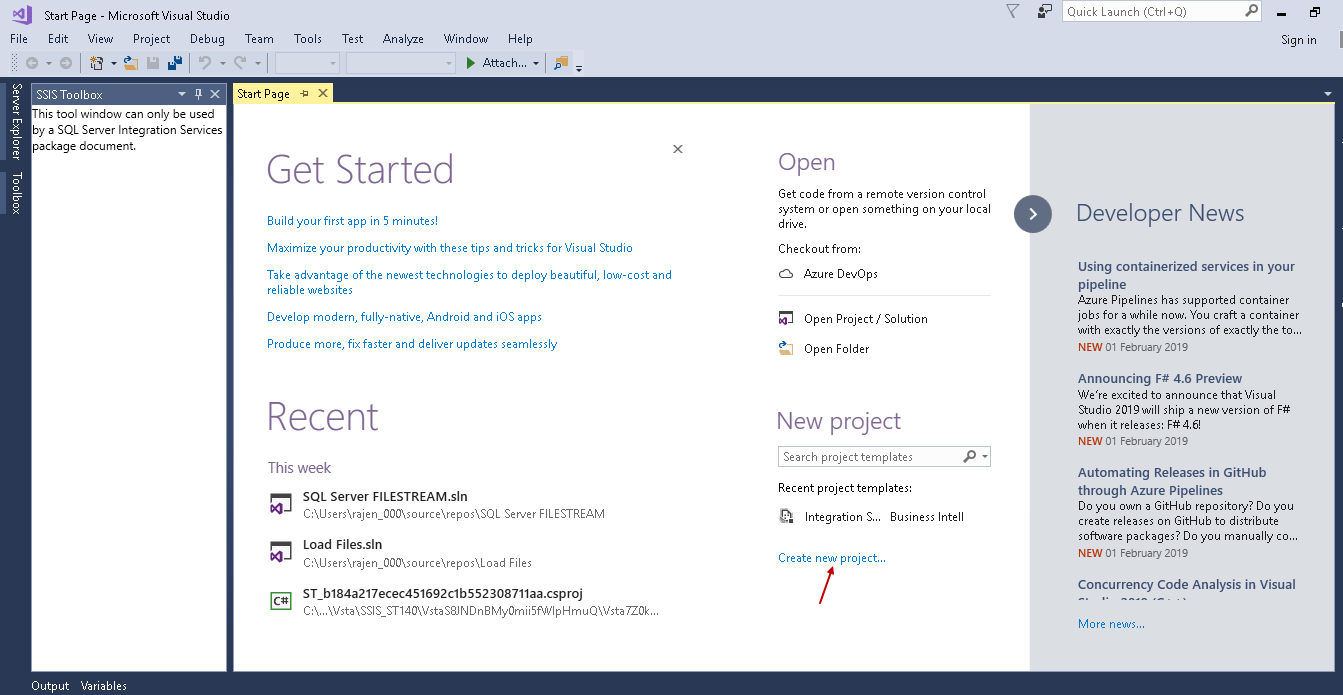Viewport: 1343px width, 695px height.
Task: Open the More news link
Action: click(1111, 624)
